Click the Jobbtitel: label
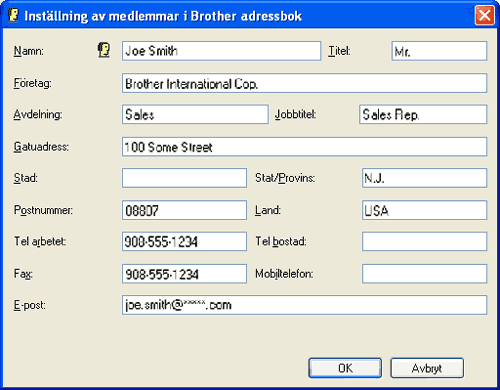 click(x=296, y=114)
